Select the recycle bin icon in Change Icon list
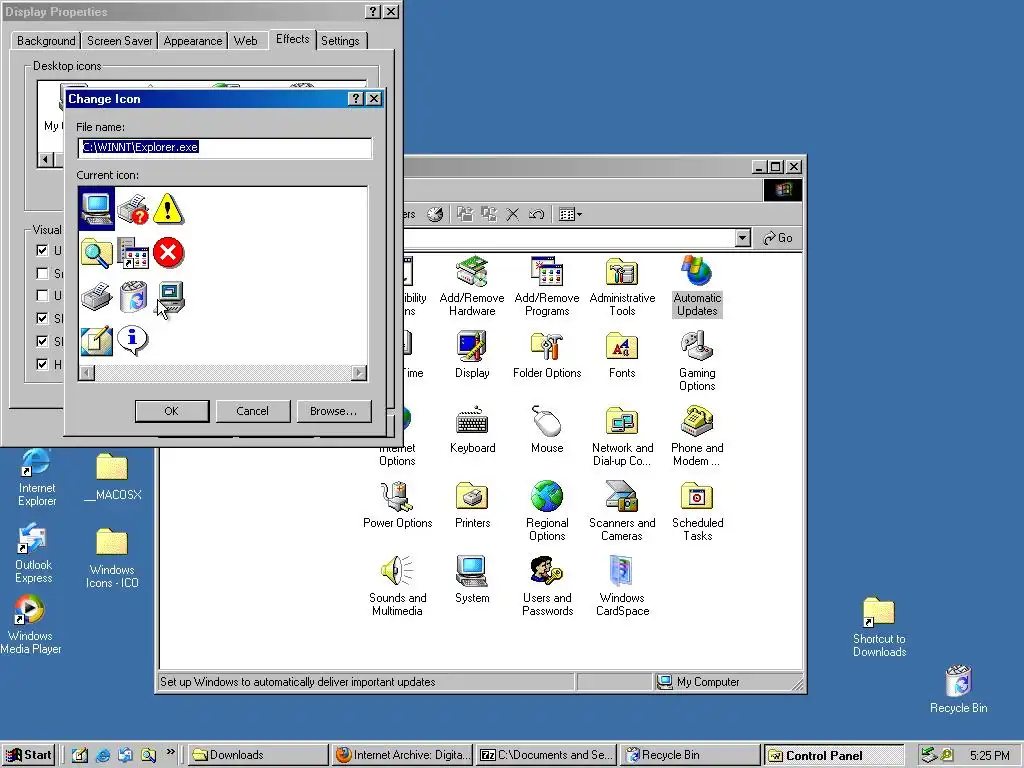The height and width of the screenshot is (768, 1024). pos(133,296)
